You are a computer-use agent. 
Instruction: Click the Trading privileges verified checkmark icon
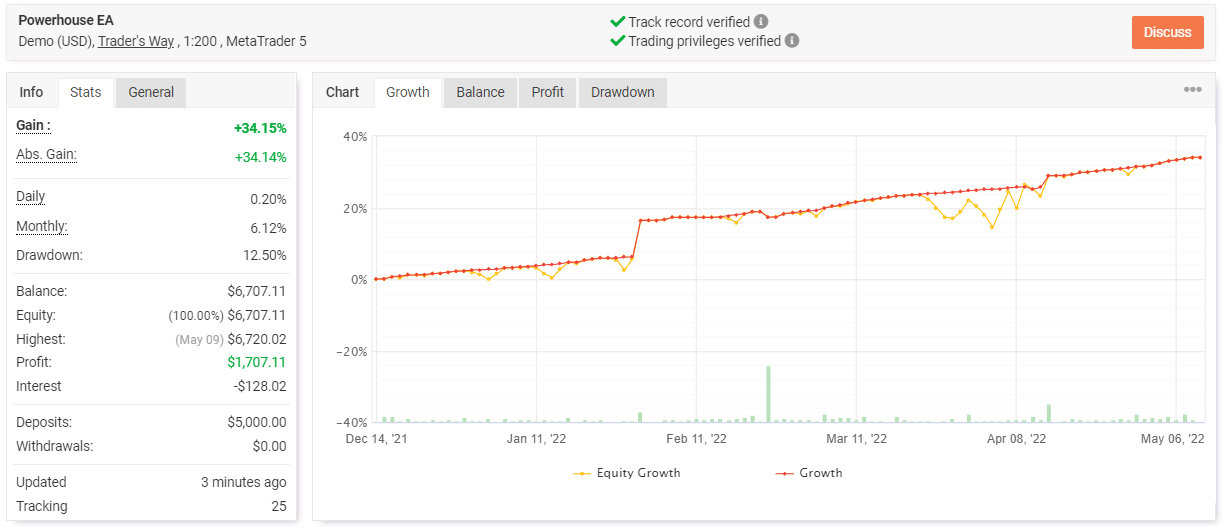(617, 41)
